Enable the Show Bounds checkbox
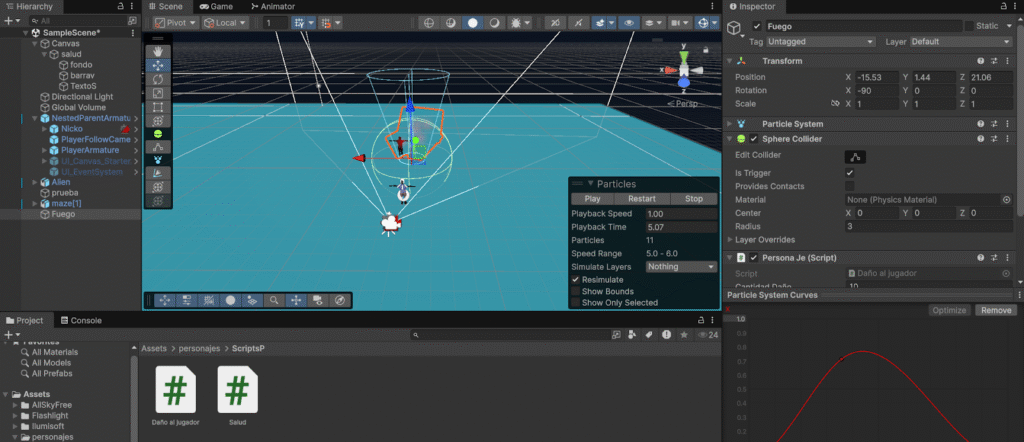Screen dimensions: 1024x442 coord(575,292)
